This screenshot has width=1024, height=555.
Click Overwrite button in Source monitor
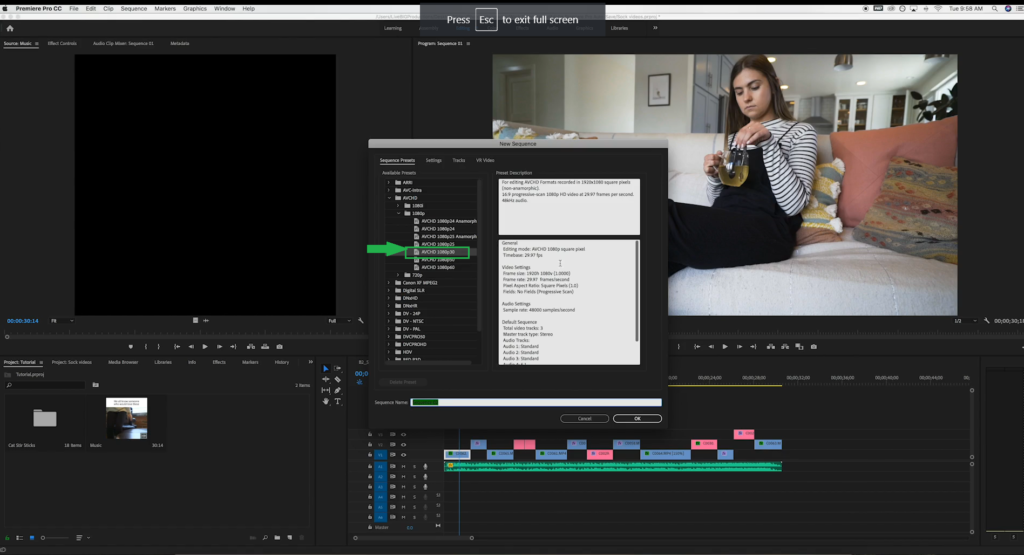(x=265, y=347)
